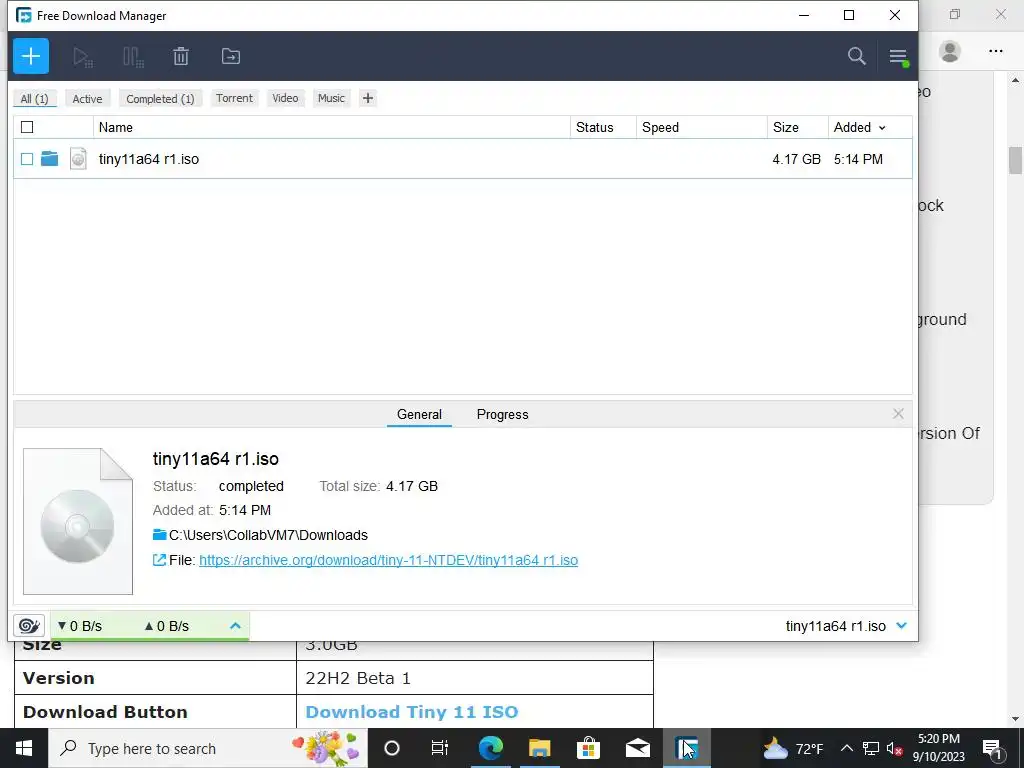This screenshot has height=768, width=1024.
Task: Open the browser three-dots menu
Action: pyautogui.click(x=995, y=51)
